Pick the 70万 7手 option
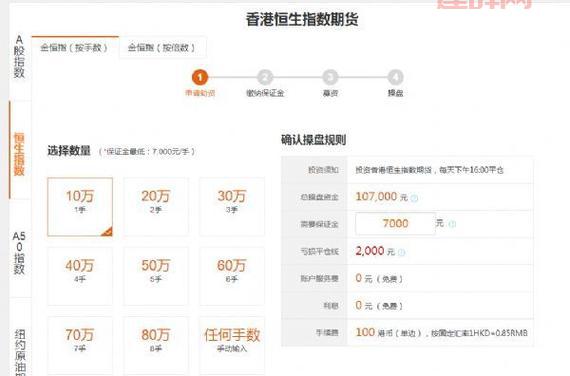The width and height of the screenshot is (570, 376). (x=80, y=345)
